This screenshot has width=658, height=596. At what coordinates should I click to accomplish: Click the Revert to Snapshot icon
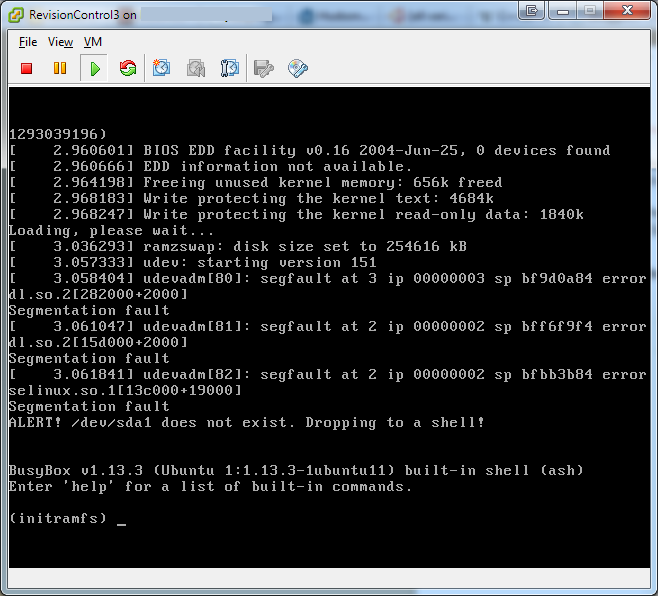196,68
